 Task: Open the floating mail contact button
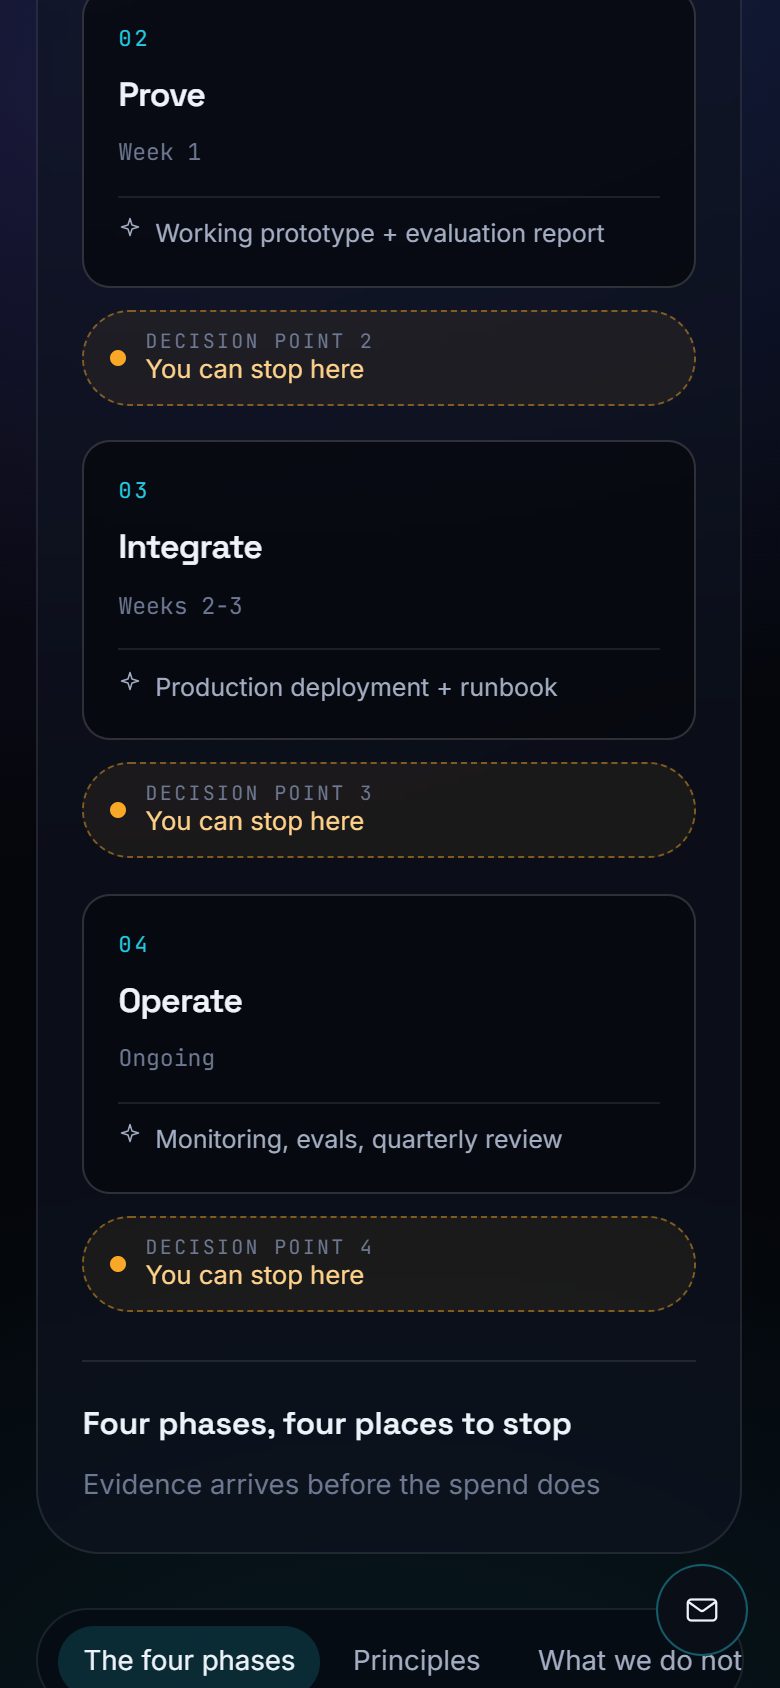coord(702,1609)
